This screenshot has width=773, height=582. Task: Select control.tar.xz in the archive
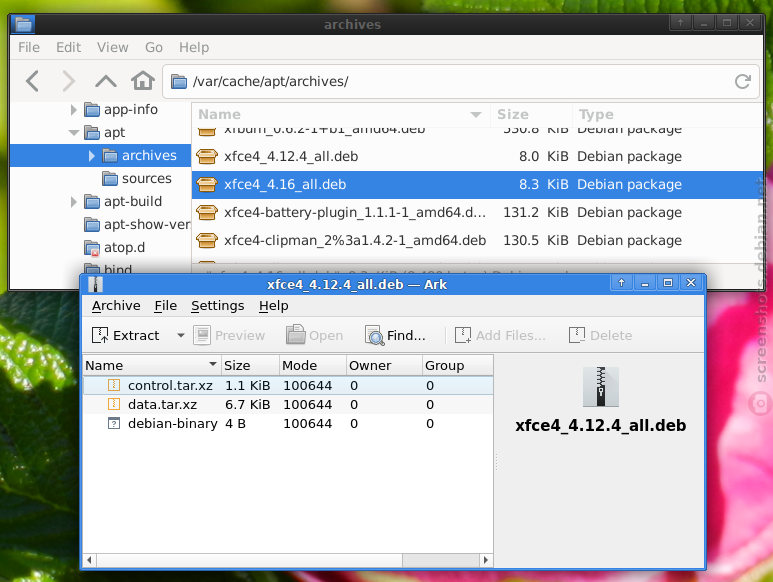[x=288, y=385]
